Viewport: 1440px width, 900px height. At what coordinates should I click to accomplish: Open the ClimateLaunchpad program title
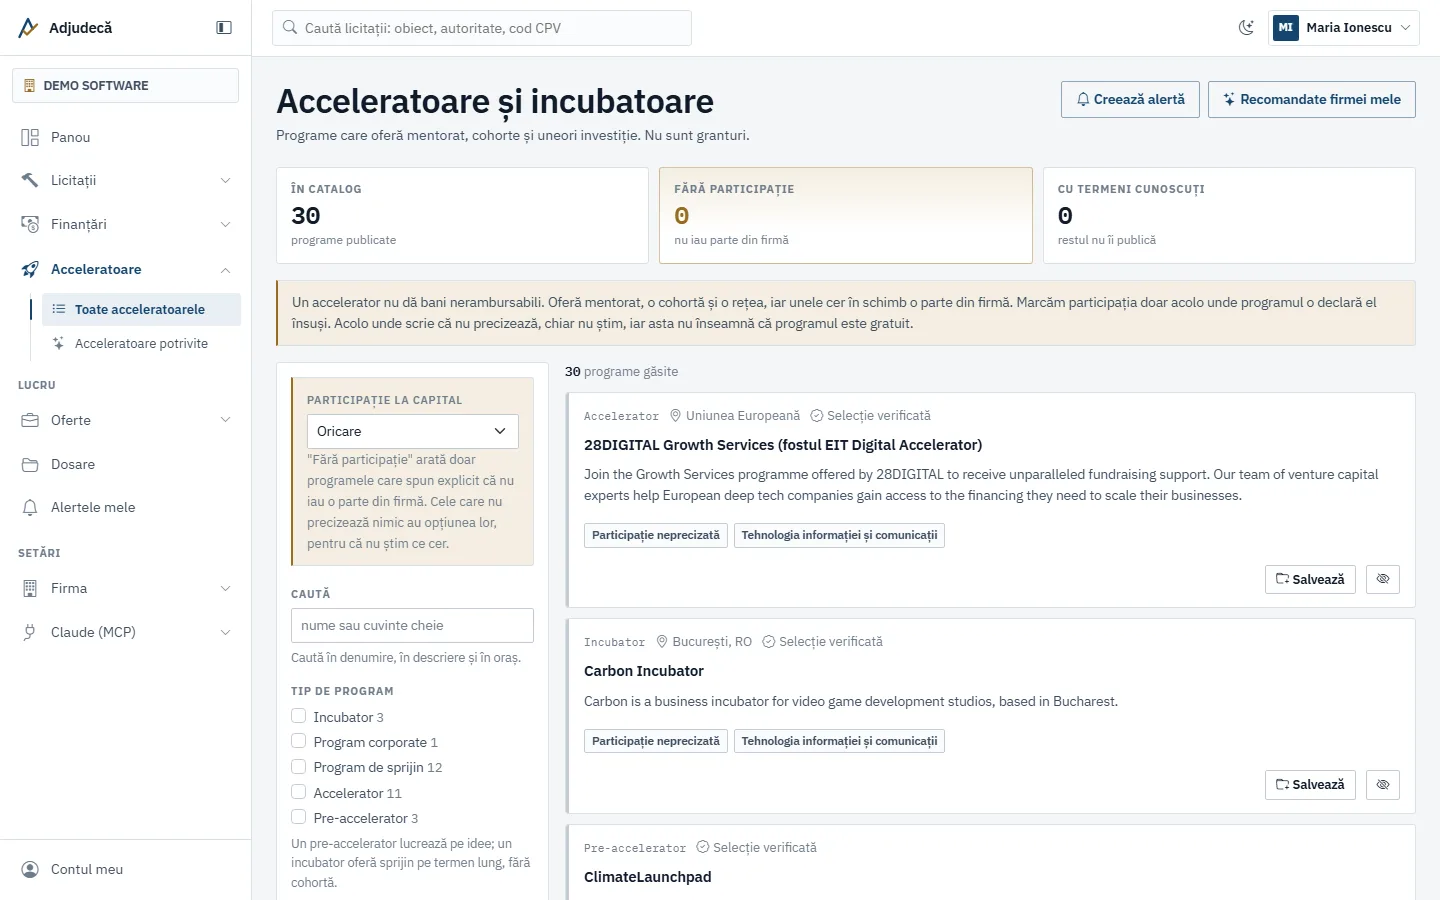pyautogui.click(x=648, y=877)
